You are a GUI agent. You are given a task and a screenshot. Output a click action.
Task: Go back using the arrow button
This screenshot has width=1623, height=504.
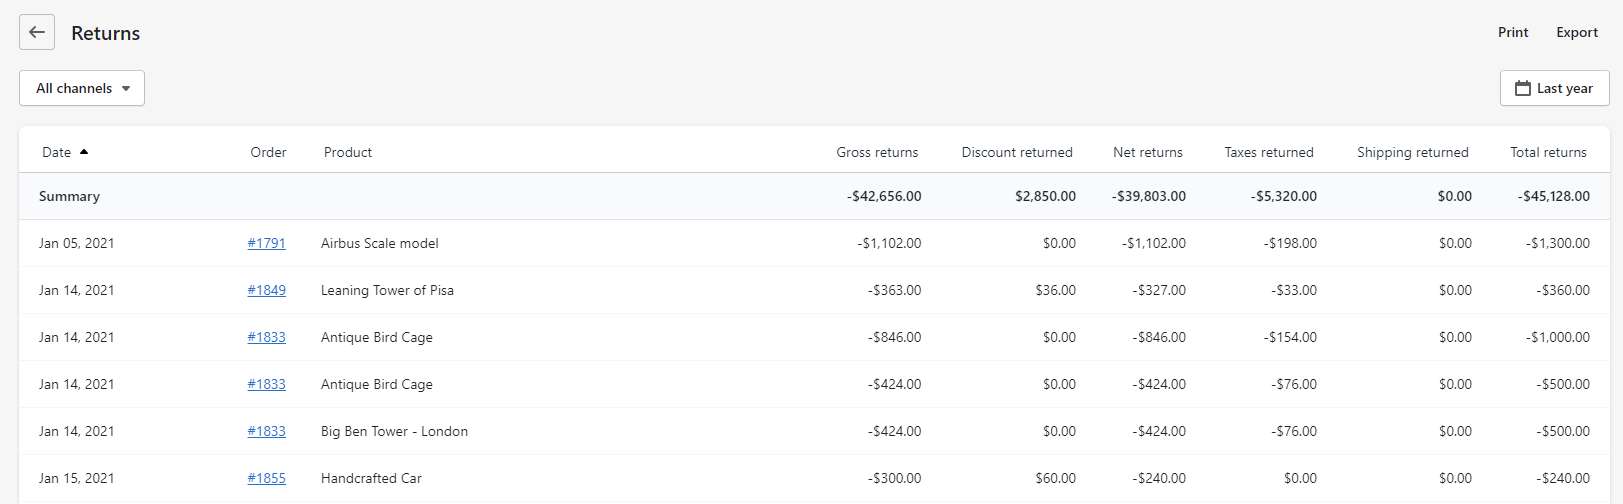coord(37,32)
